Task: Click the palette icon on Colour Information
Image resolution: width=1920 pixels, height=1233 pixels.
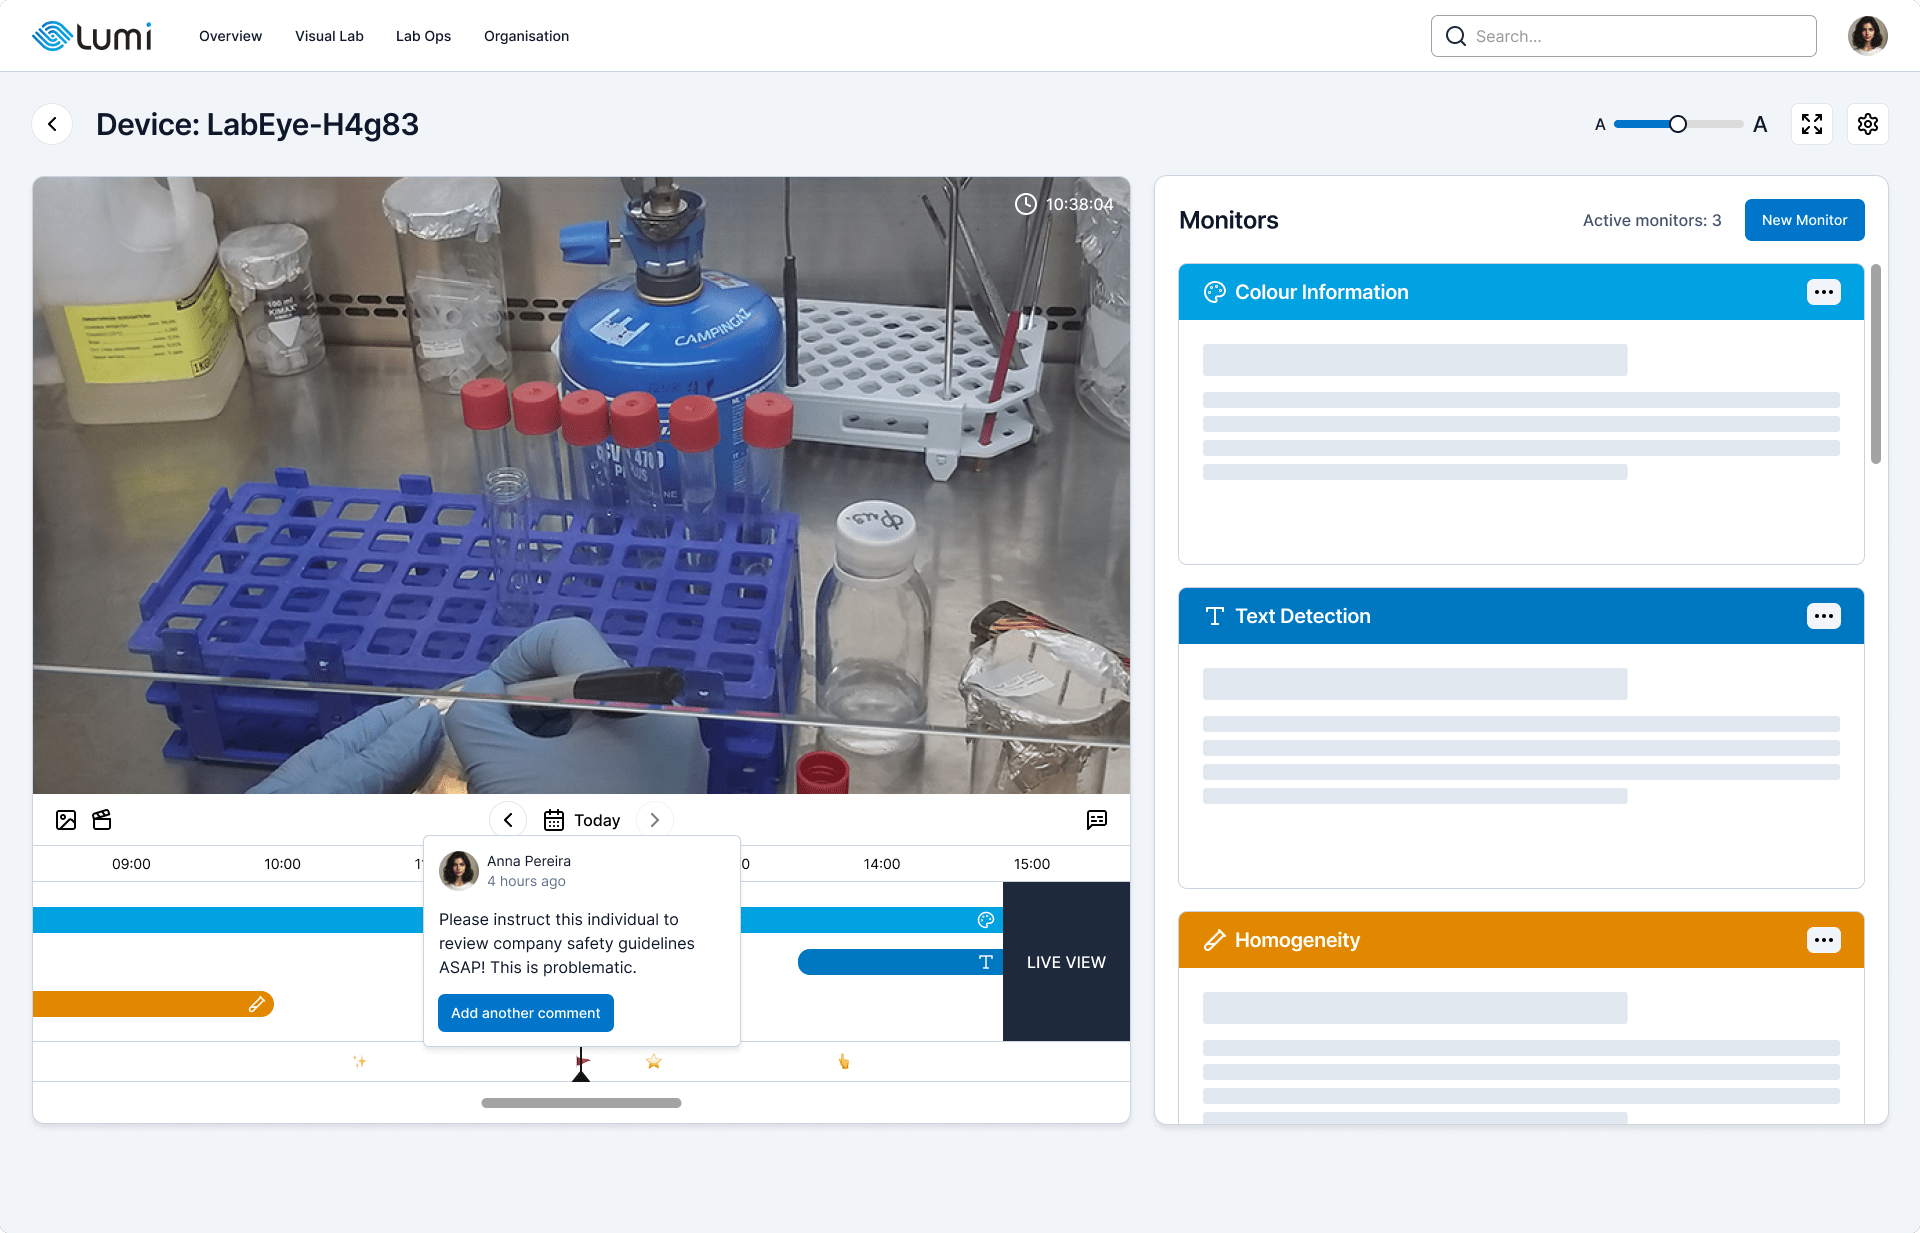Action: click(1214, 292)
